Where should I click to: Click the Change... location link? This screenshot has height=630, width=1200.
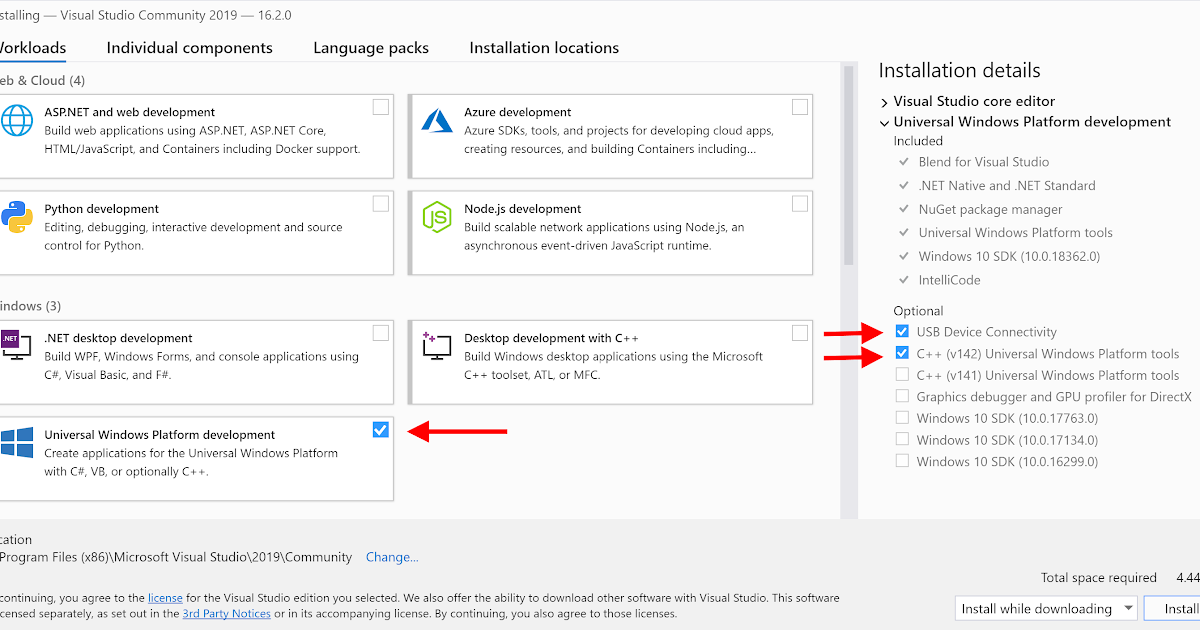point(392,557)
